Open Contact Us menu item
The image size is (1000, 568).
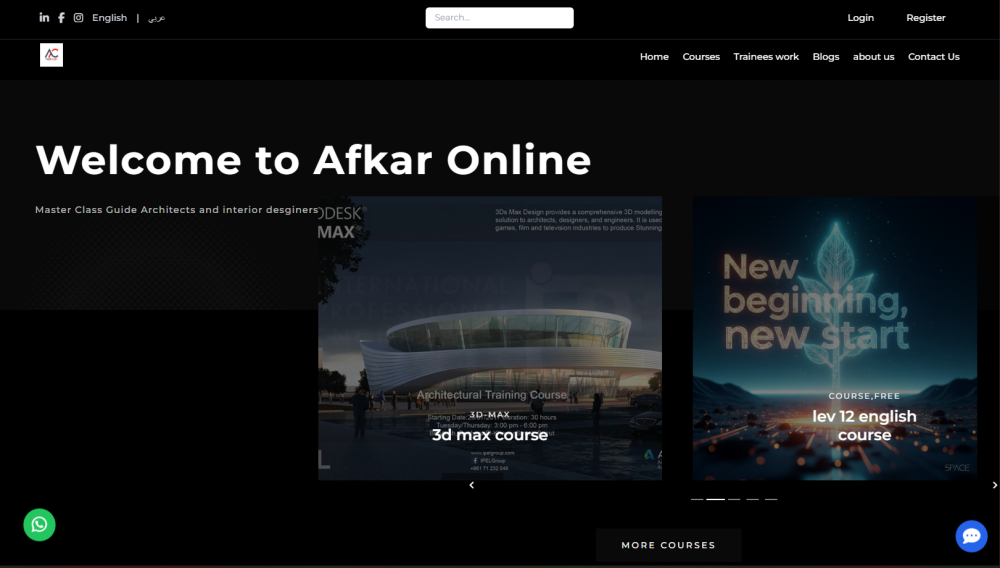click(x=934, y=57)
